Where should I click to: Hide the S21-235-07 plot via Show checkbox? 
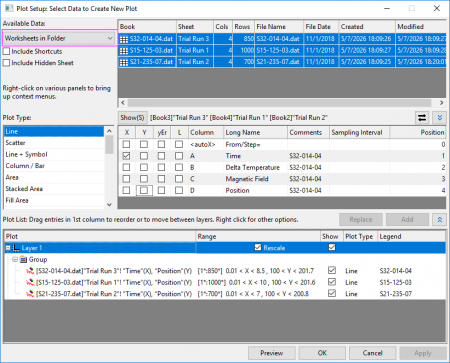tap(332, 293)
